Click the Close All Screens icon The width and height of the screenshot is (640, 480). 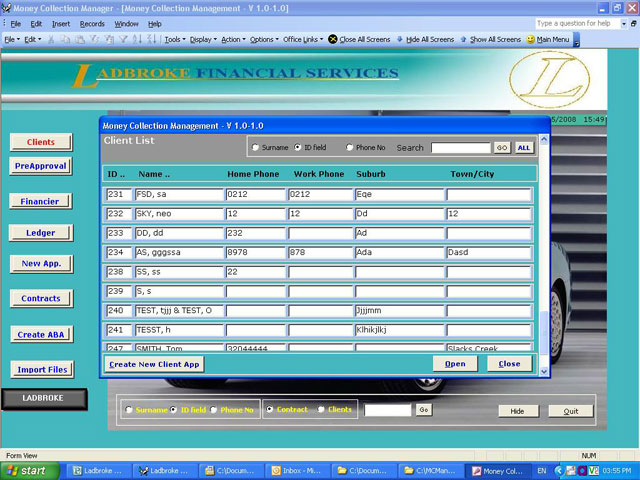tap(333, 39)
